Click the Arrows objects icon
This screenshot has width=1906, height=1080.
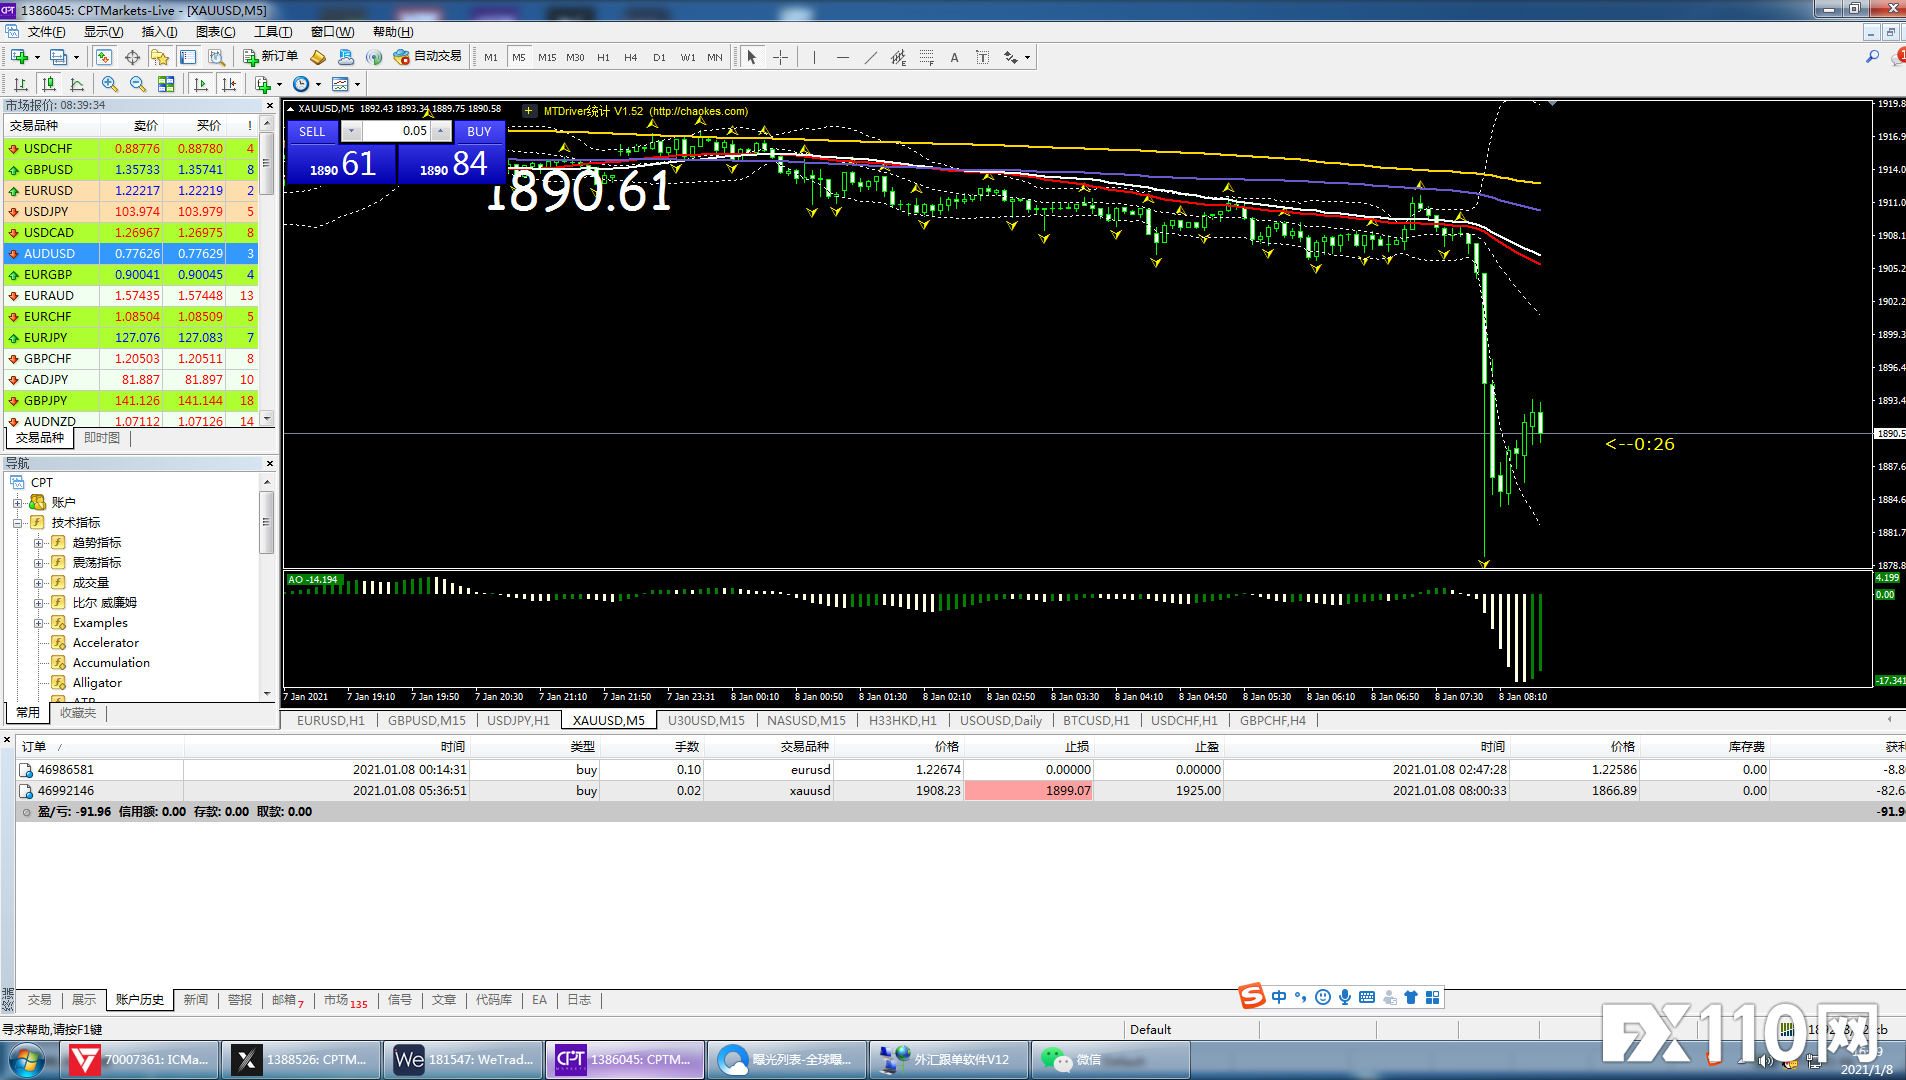(1011, 57)
